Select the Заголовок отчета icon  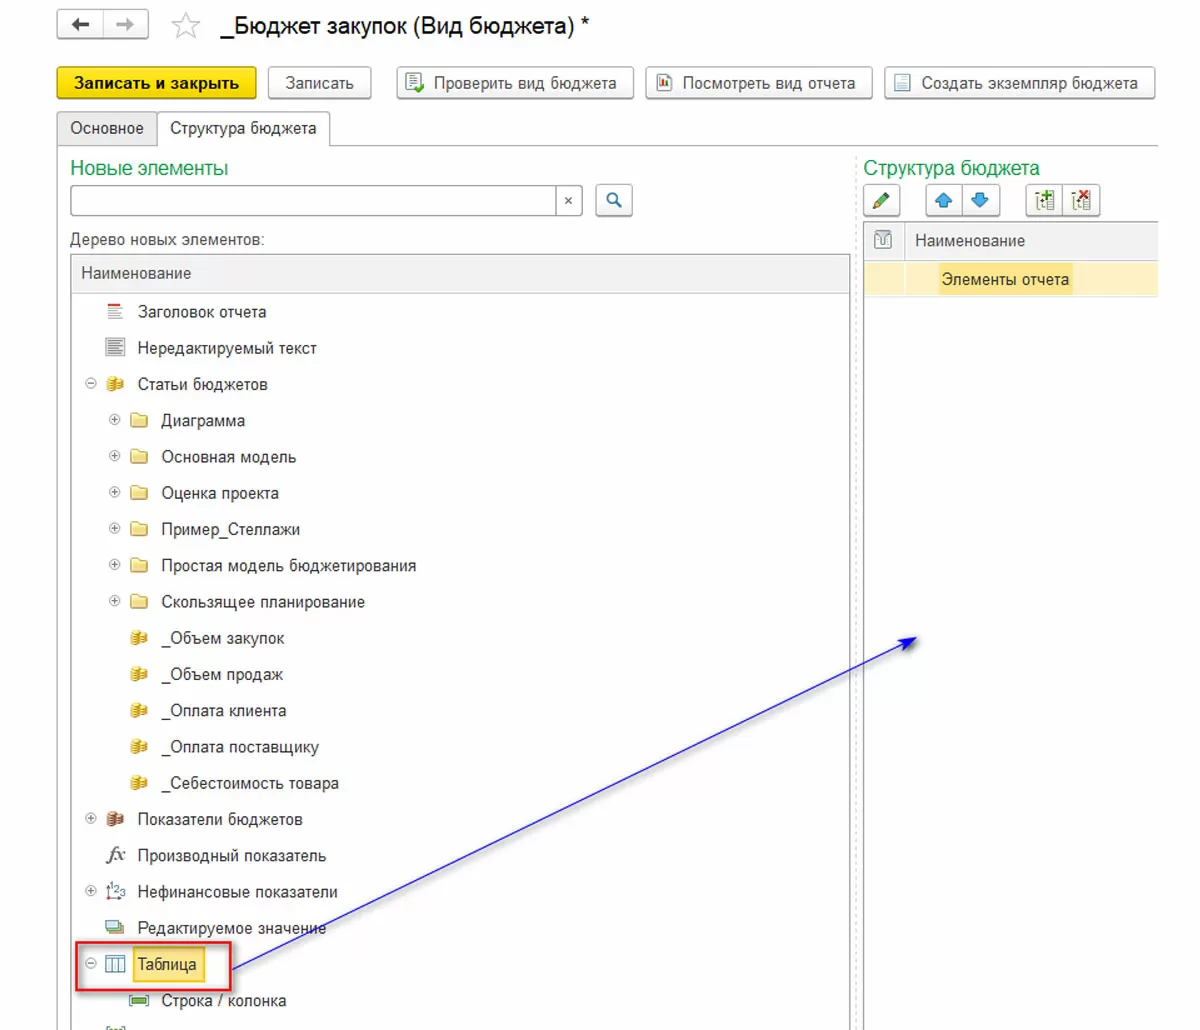115,311
